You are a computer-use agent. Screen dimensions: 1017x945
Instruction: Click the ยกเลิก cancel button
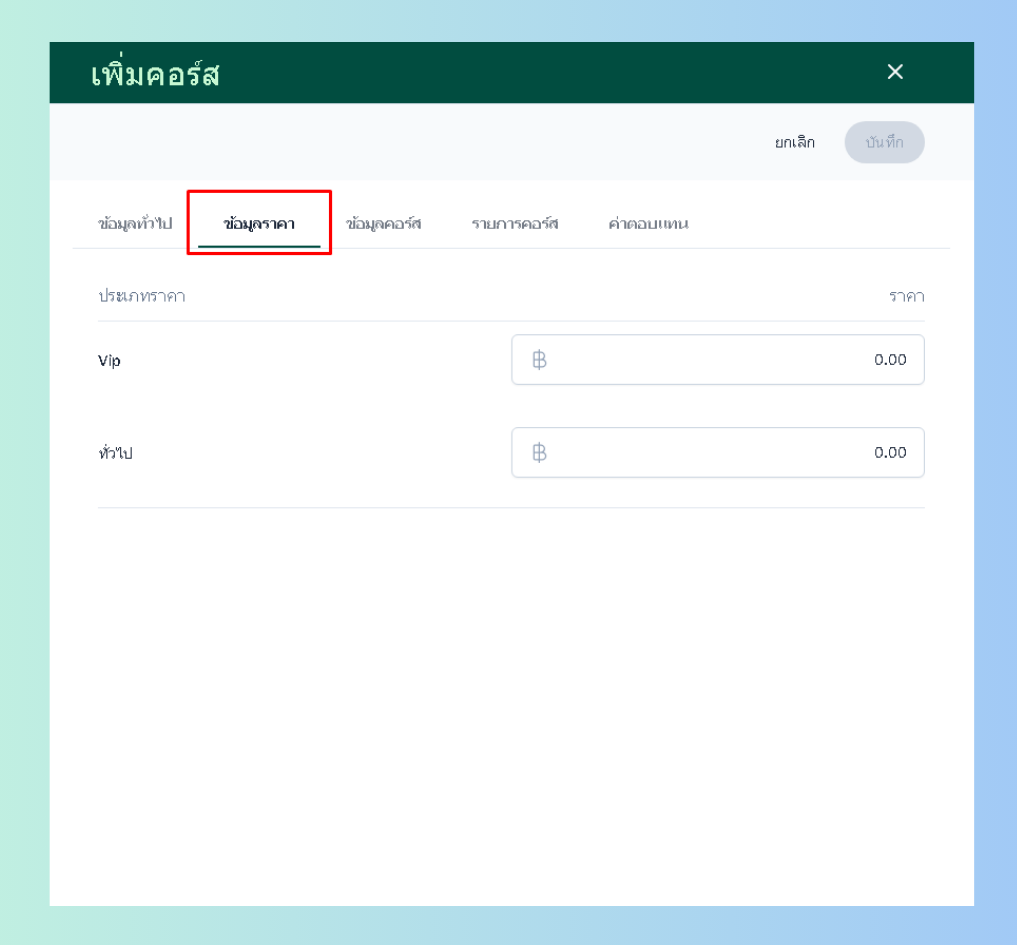click(795, 142)
